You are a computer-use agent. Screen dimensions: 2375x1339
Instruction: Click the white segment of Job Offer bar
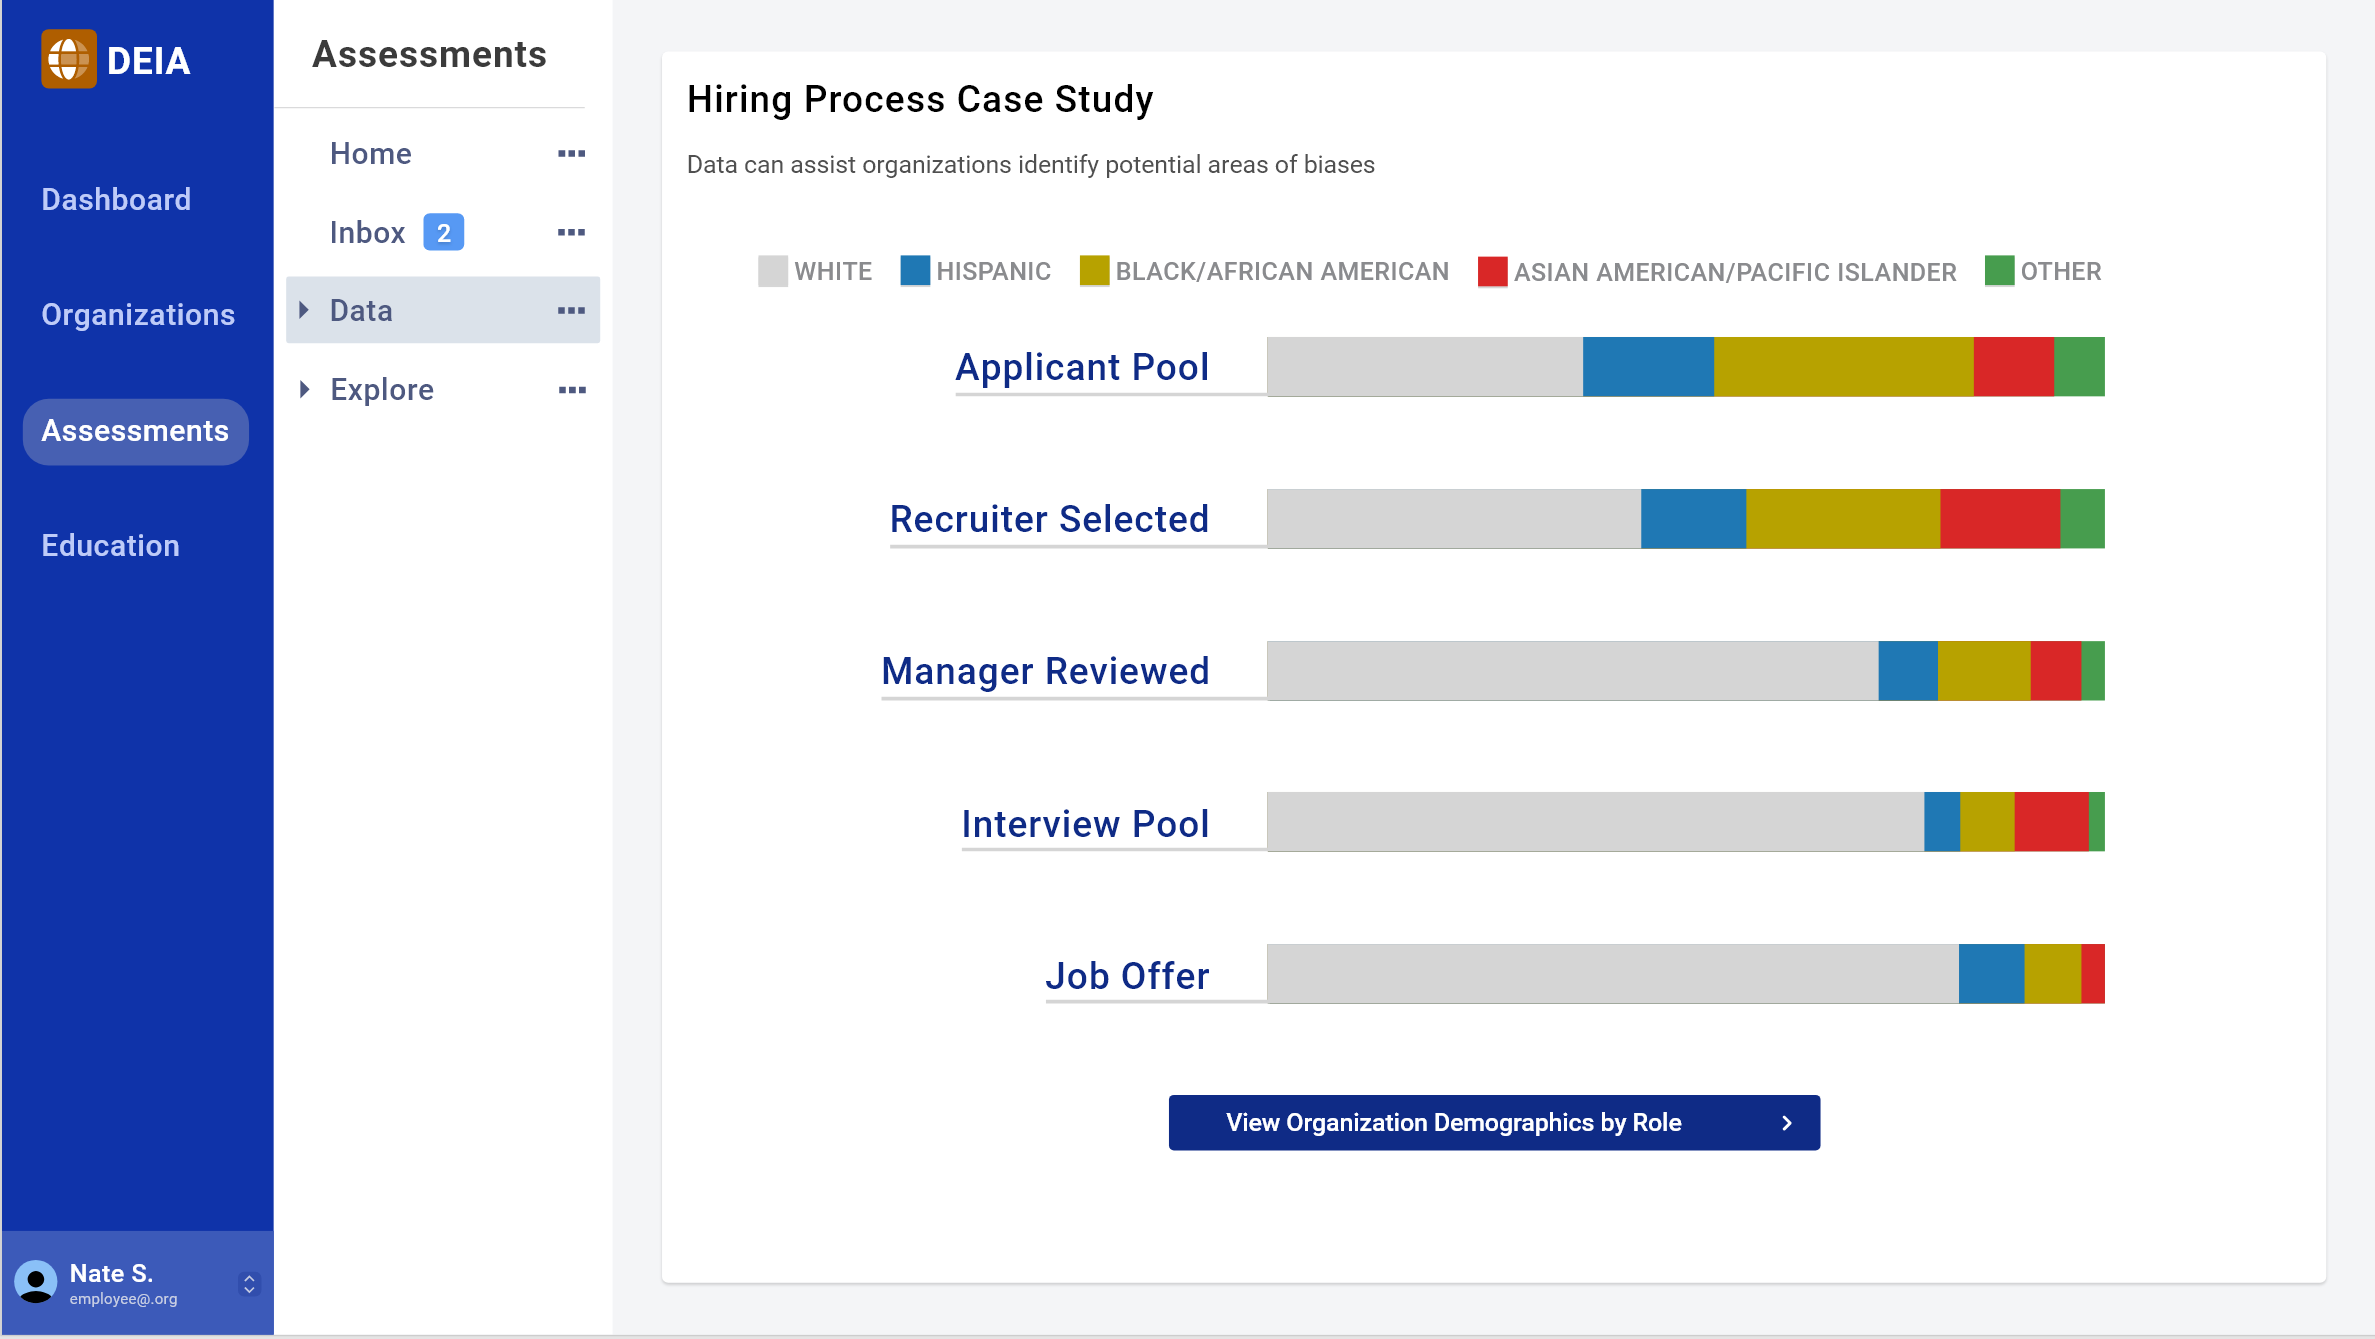pos(1612,974)
